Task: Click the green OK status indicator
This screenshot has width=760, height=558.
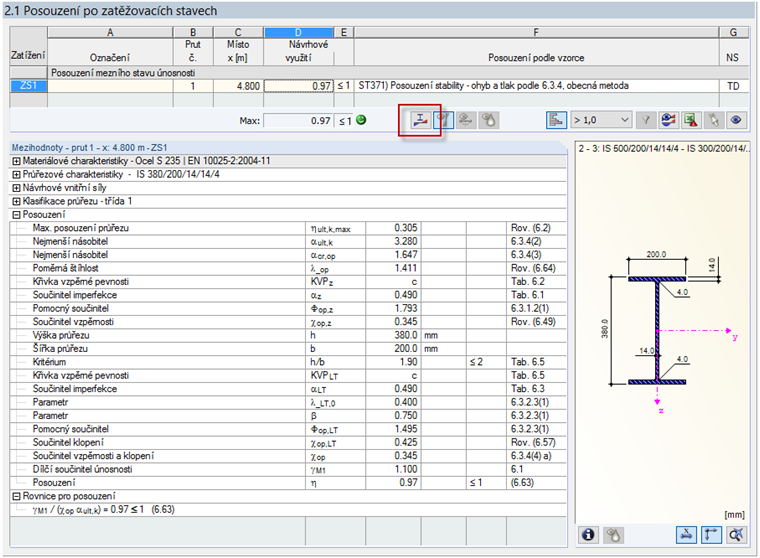Action: click(361, 120)
